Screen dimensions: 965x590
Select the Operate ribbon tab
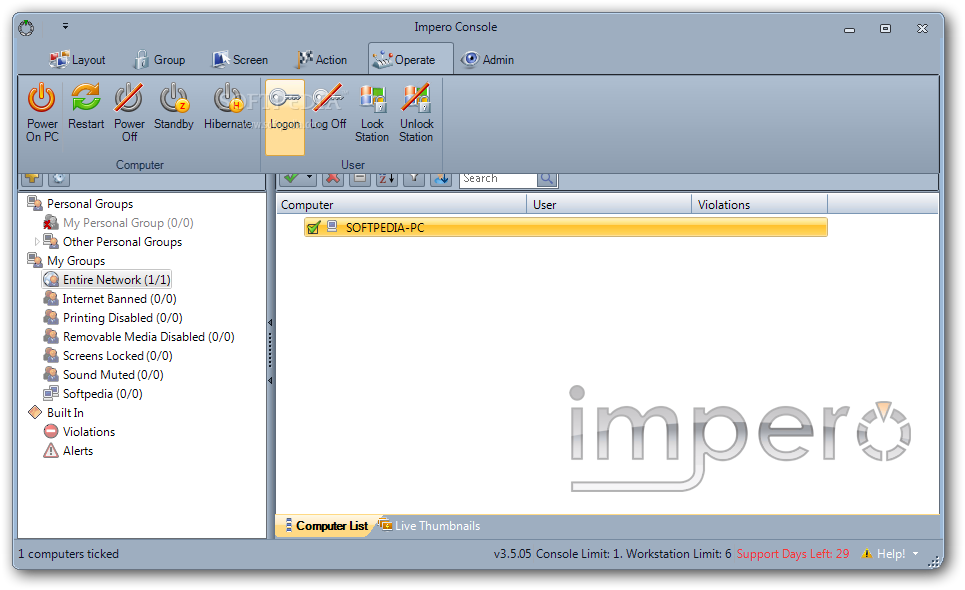(410, 60)
